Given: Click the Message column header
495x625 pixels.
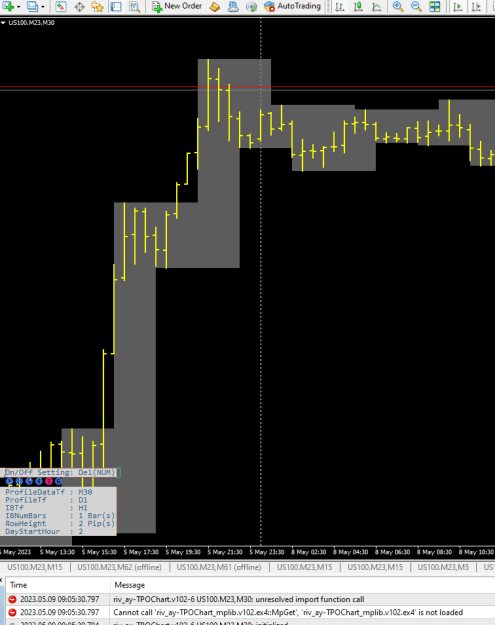Looking at the screenshot, I should click(x=302, y=585).
